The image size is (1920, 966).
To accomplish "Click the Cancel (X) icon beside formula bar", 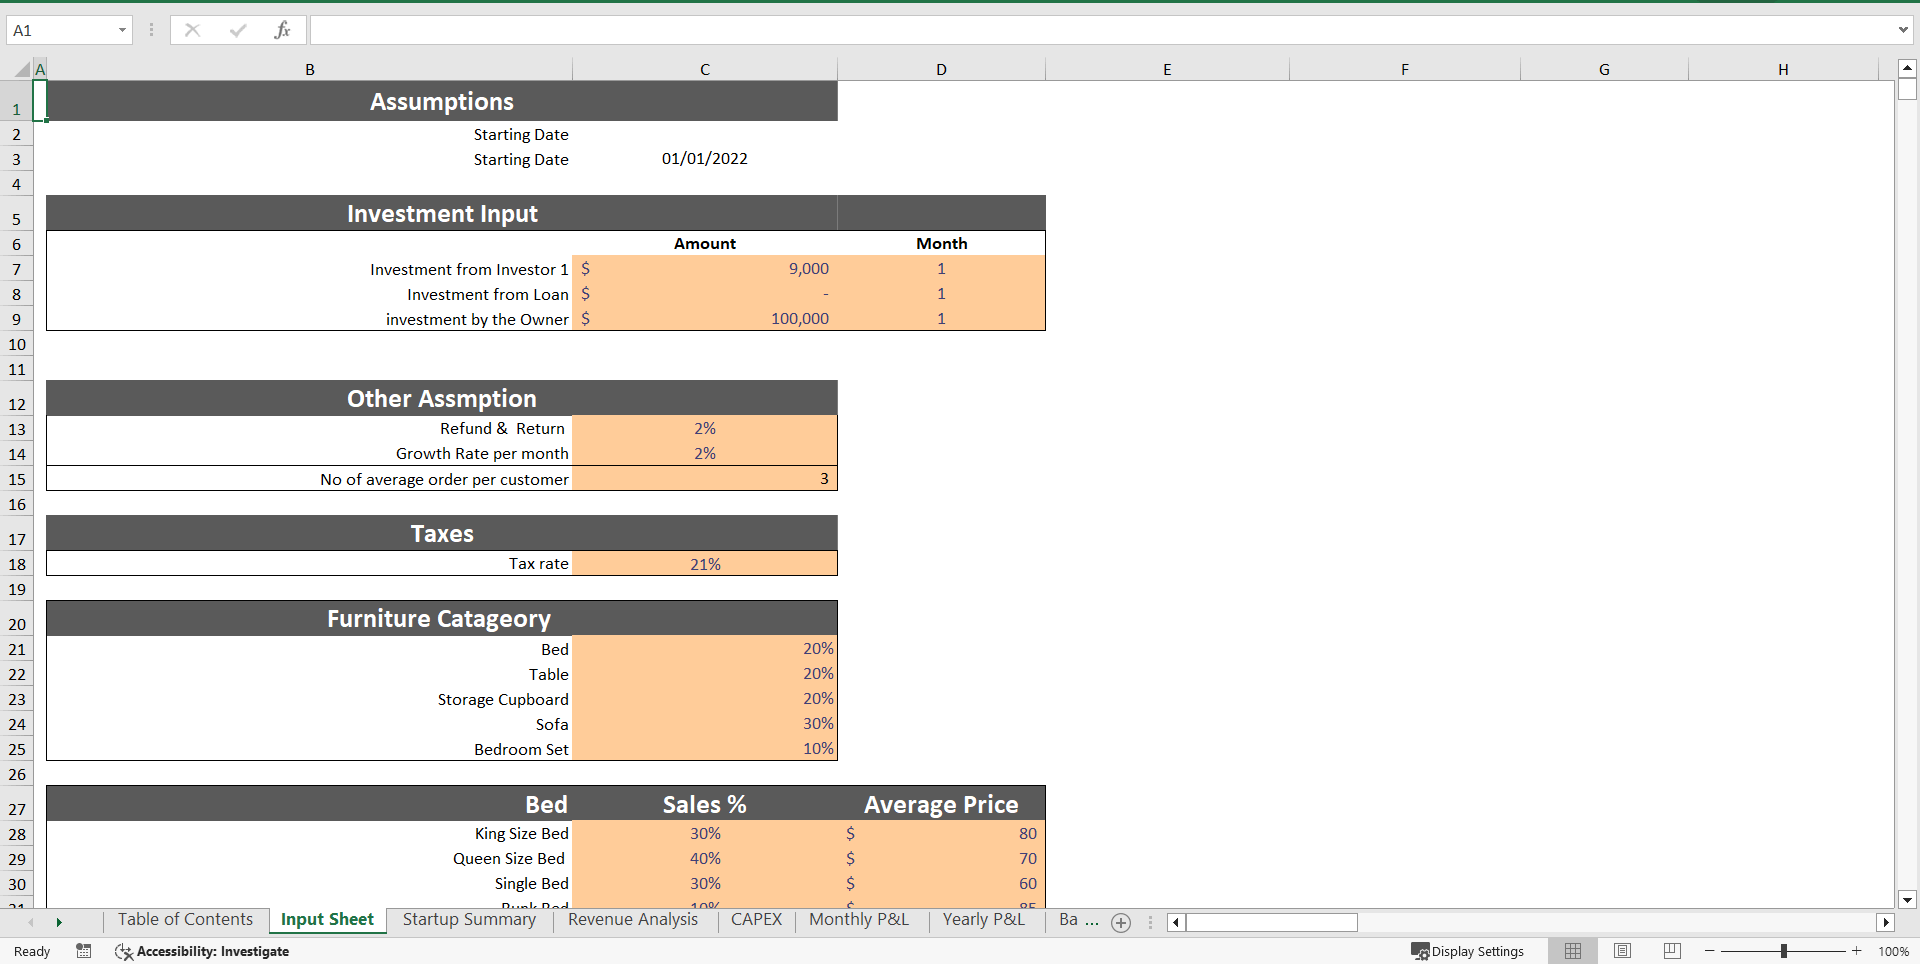I will click(x=192, y=29).
